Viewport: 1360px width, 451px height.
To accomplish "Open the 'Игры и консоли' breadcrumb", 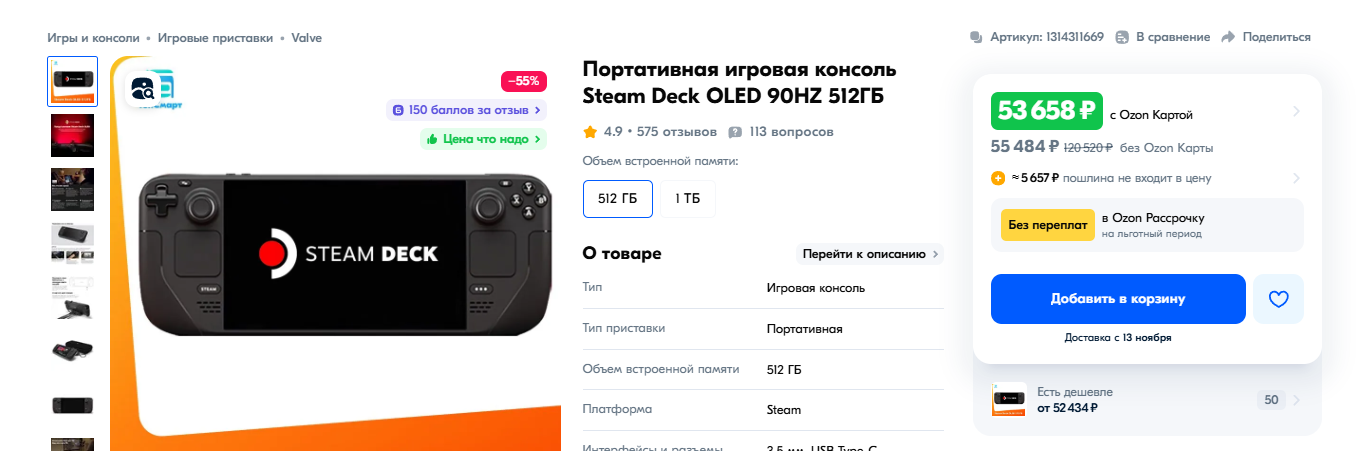I will click(93, 37).
